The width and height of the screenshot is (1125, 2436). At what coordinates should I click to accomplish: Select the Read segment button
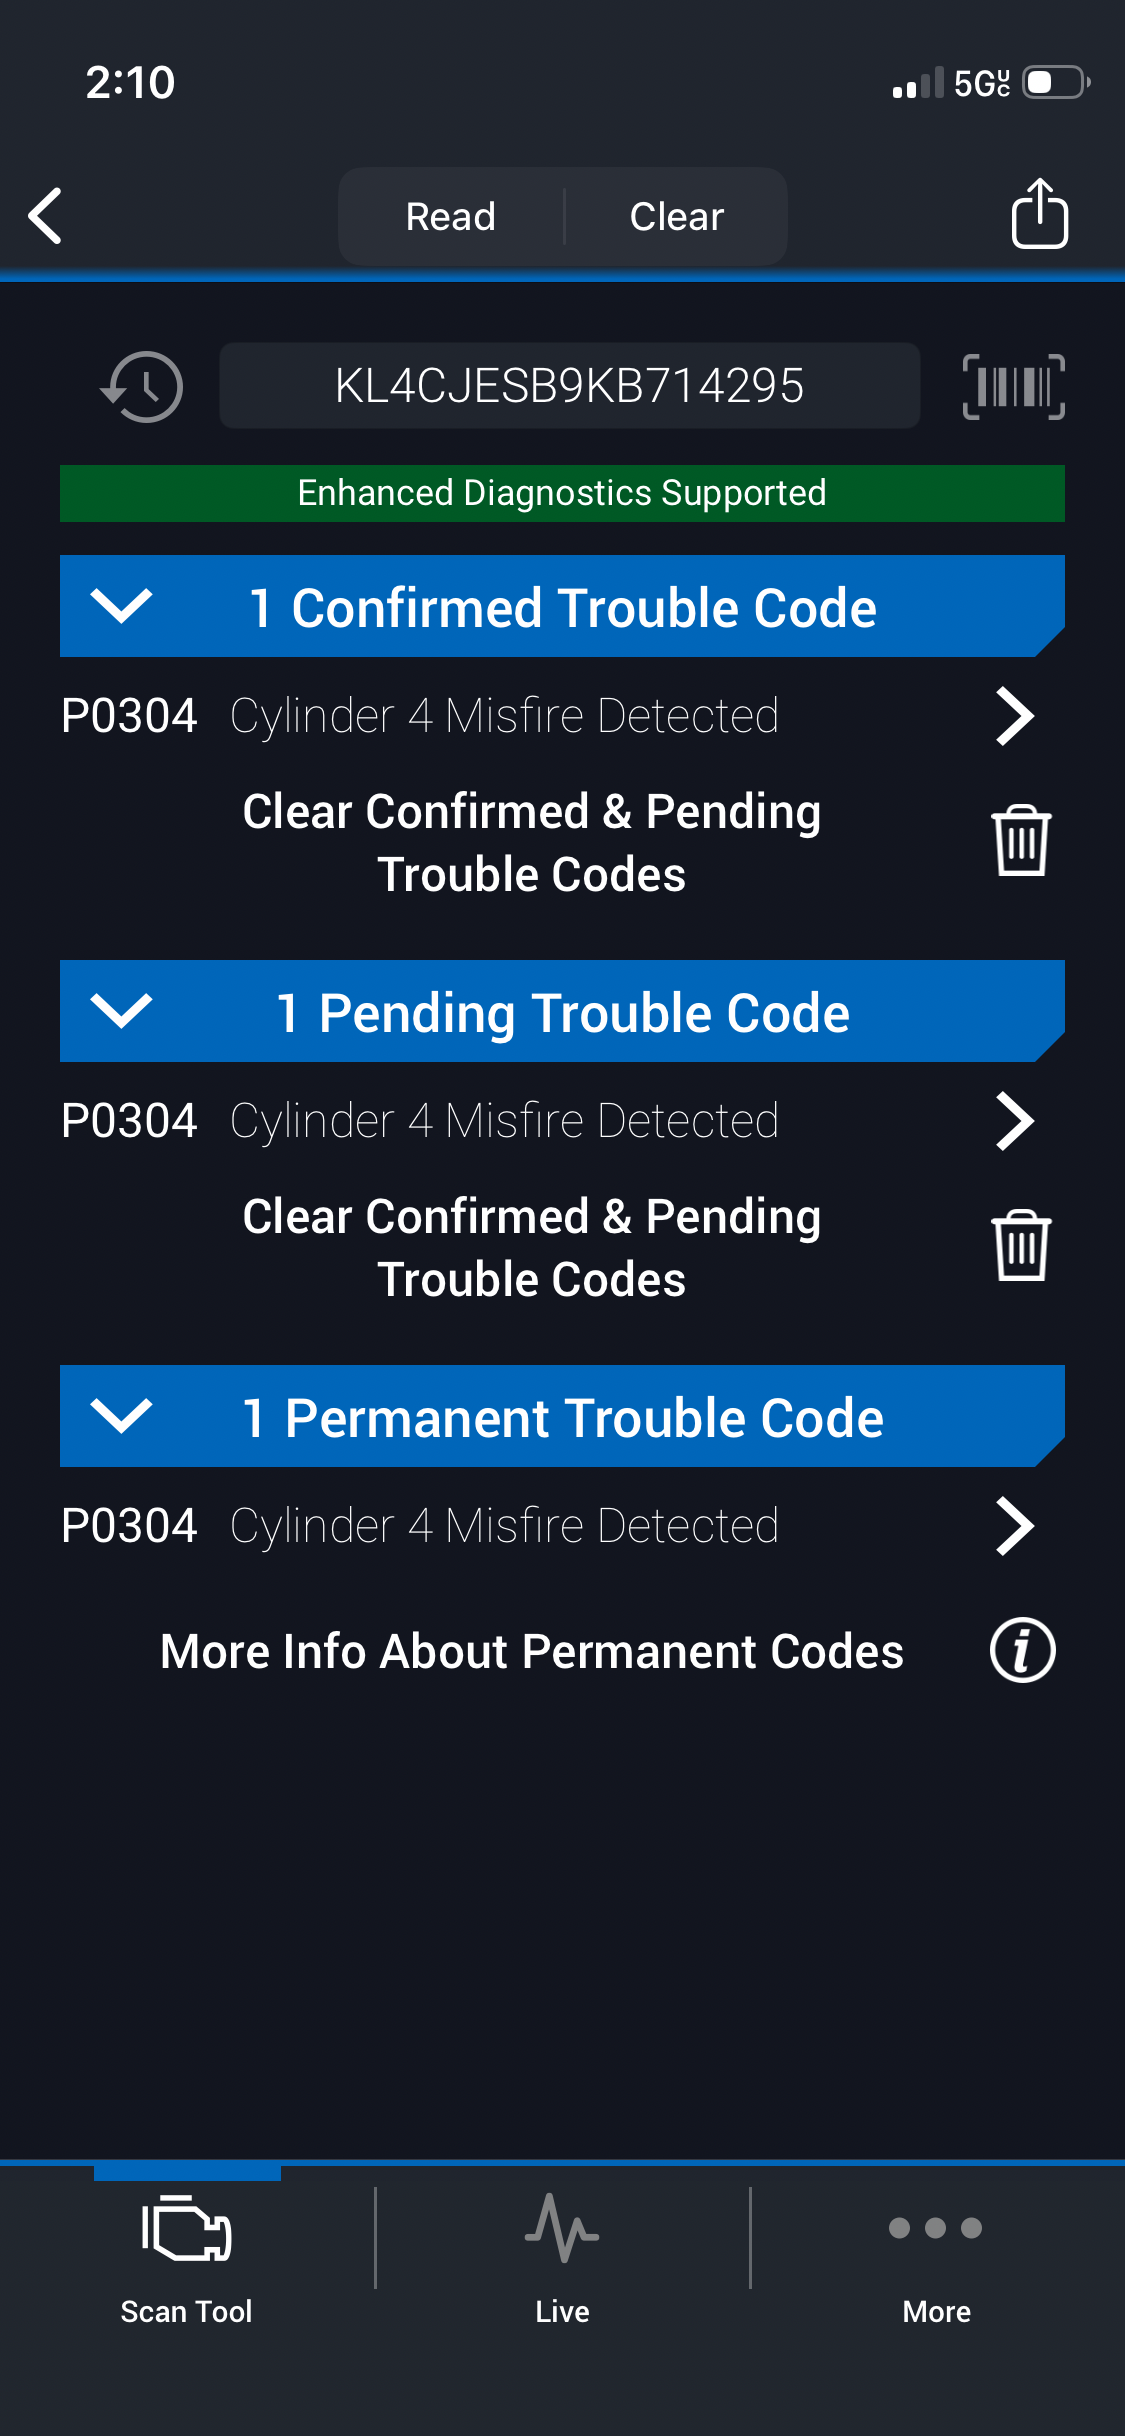pyautogui.click(x=451, y=216)
